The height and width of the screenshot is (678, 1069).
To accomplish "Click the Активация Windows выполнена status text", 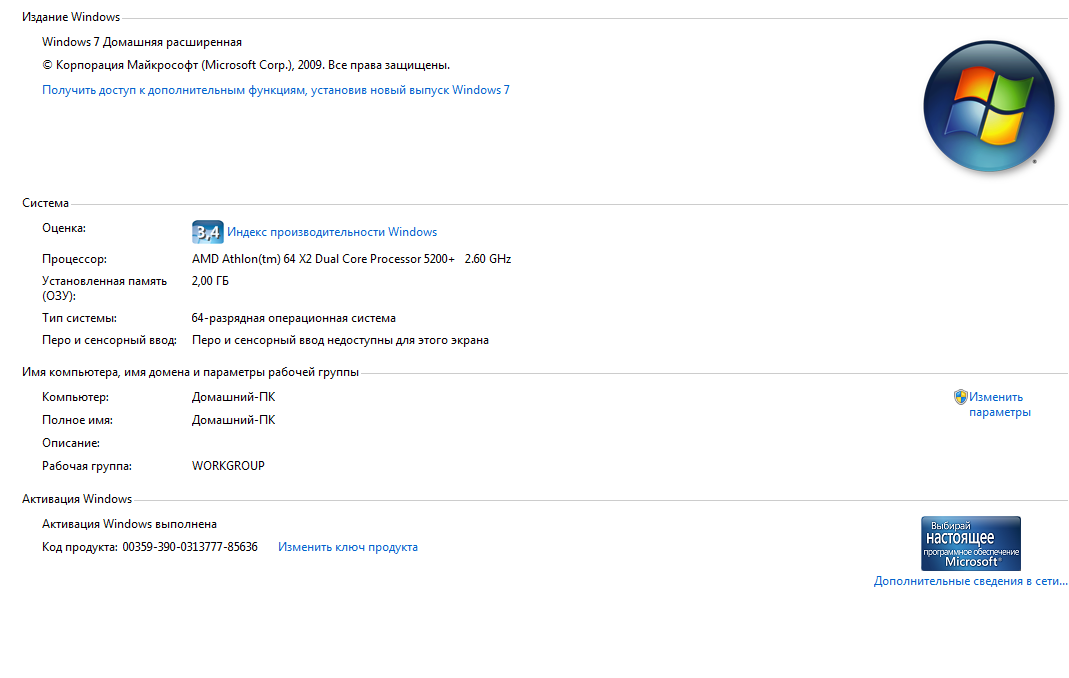I will (x=130, y=524).
